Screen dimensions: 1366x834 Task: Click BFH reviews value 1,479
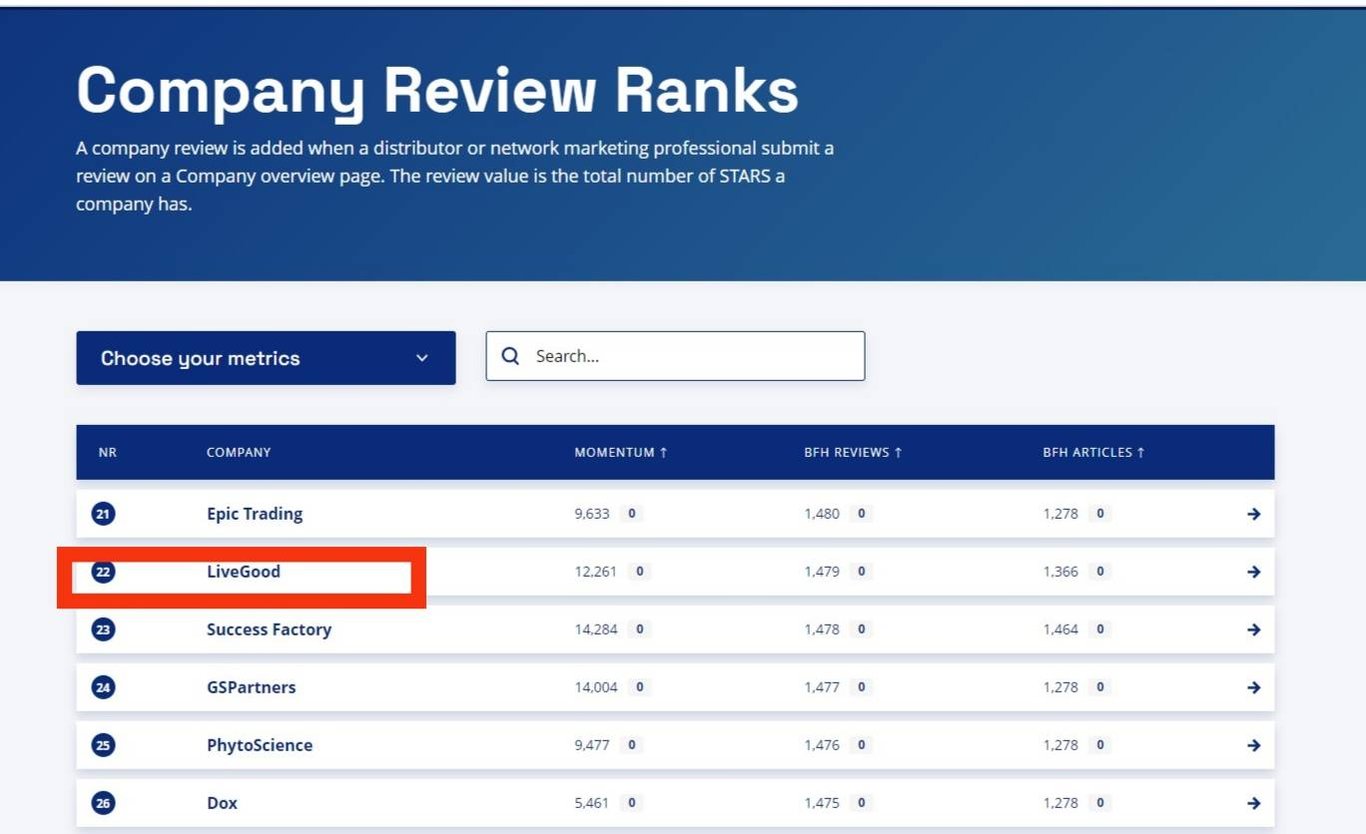(x=822, y=572)
